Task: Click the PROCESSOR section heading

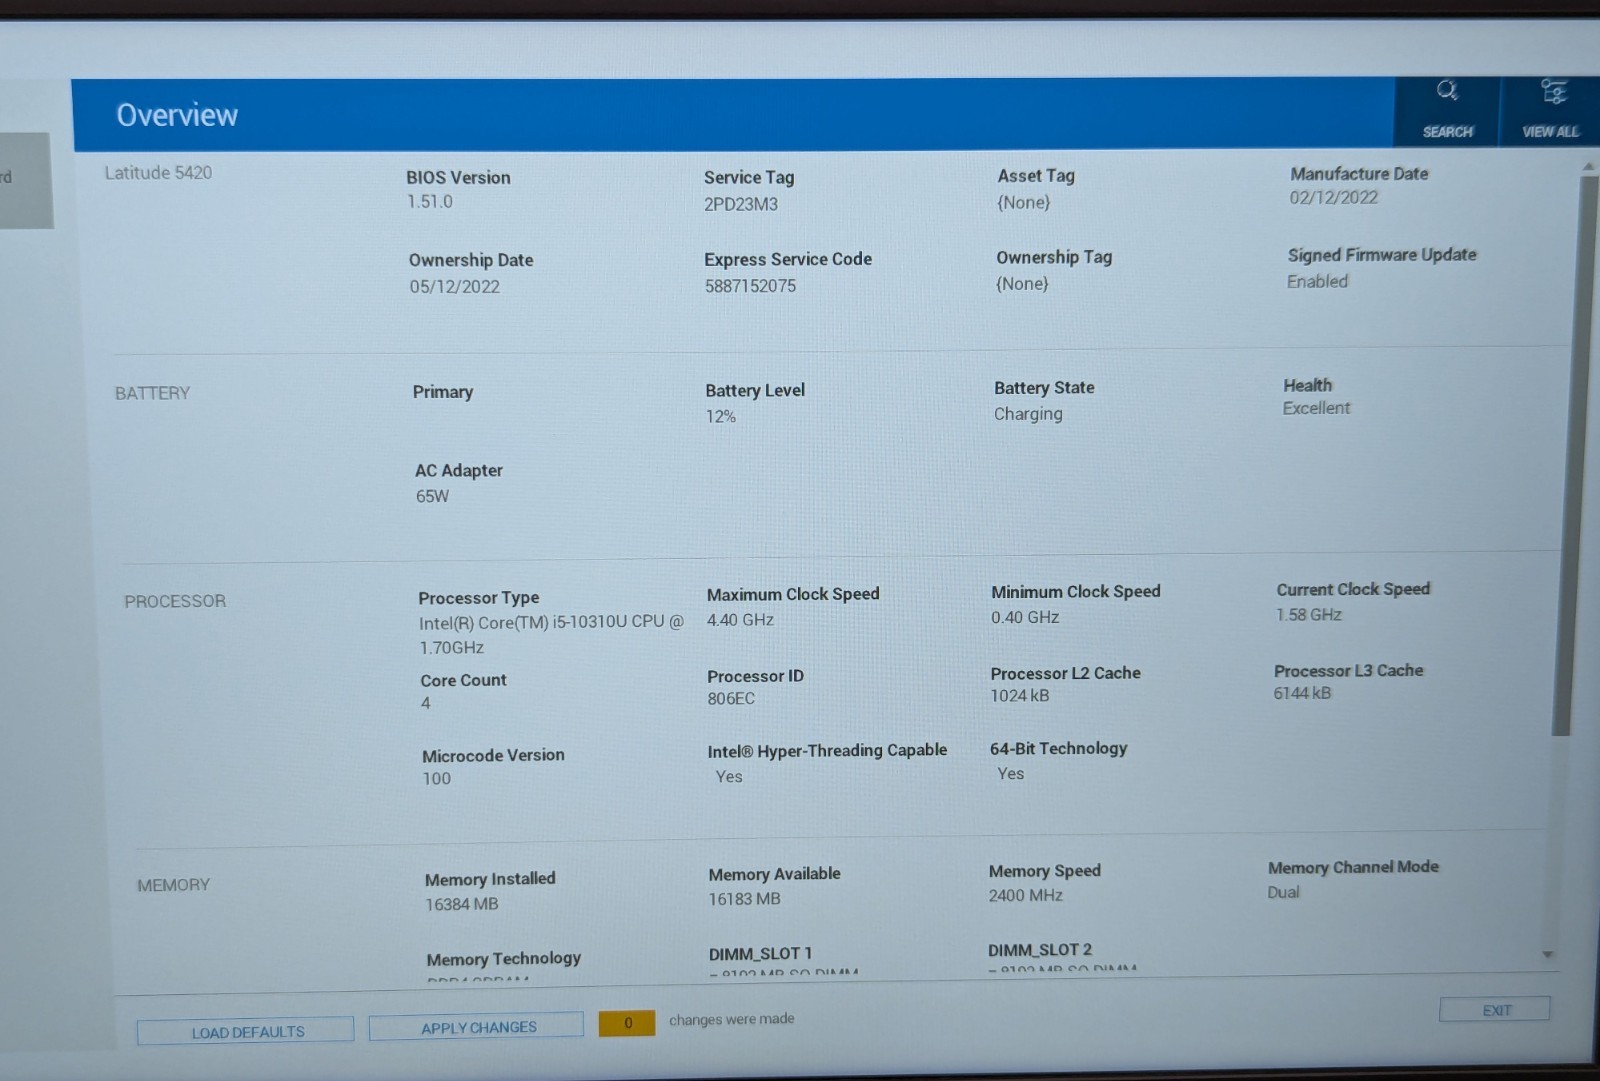Action: 175,601
